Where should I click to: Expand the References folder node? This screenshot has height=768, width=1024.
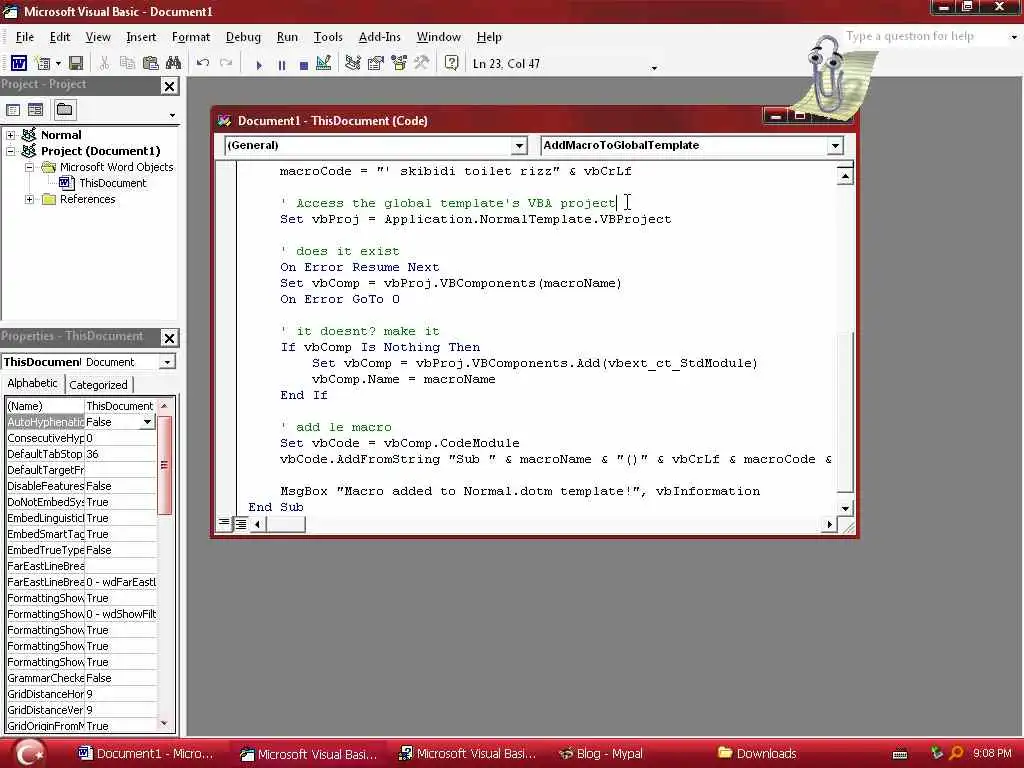click(x=29, y=199)
